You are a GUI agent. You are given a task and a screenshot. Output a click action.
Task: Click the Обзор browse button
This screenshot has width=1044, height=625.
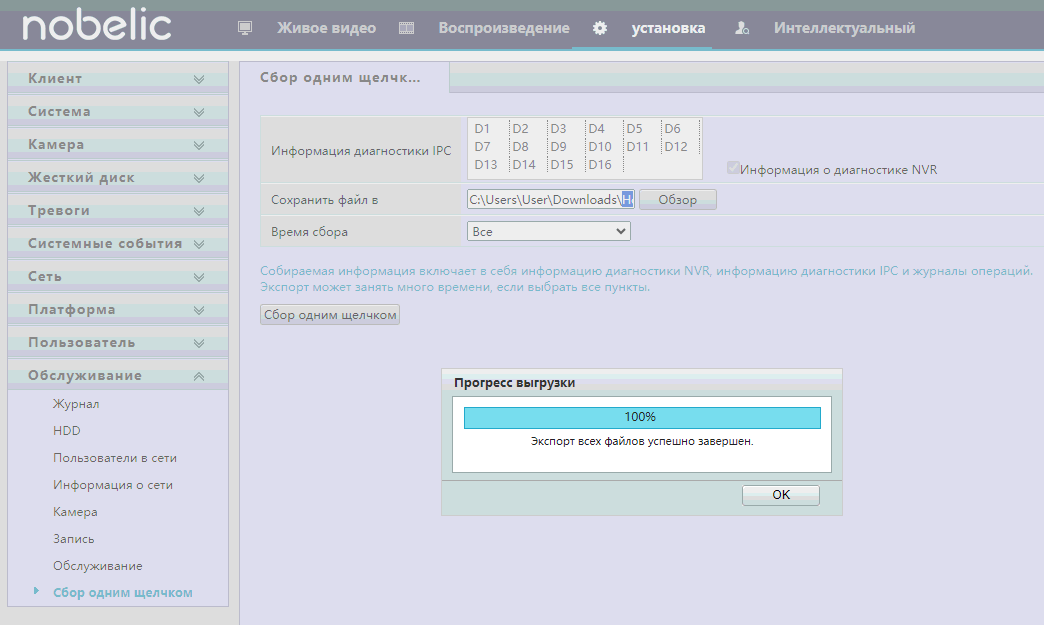(678, 200)
